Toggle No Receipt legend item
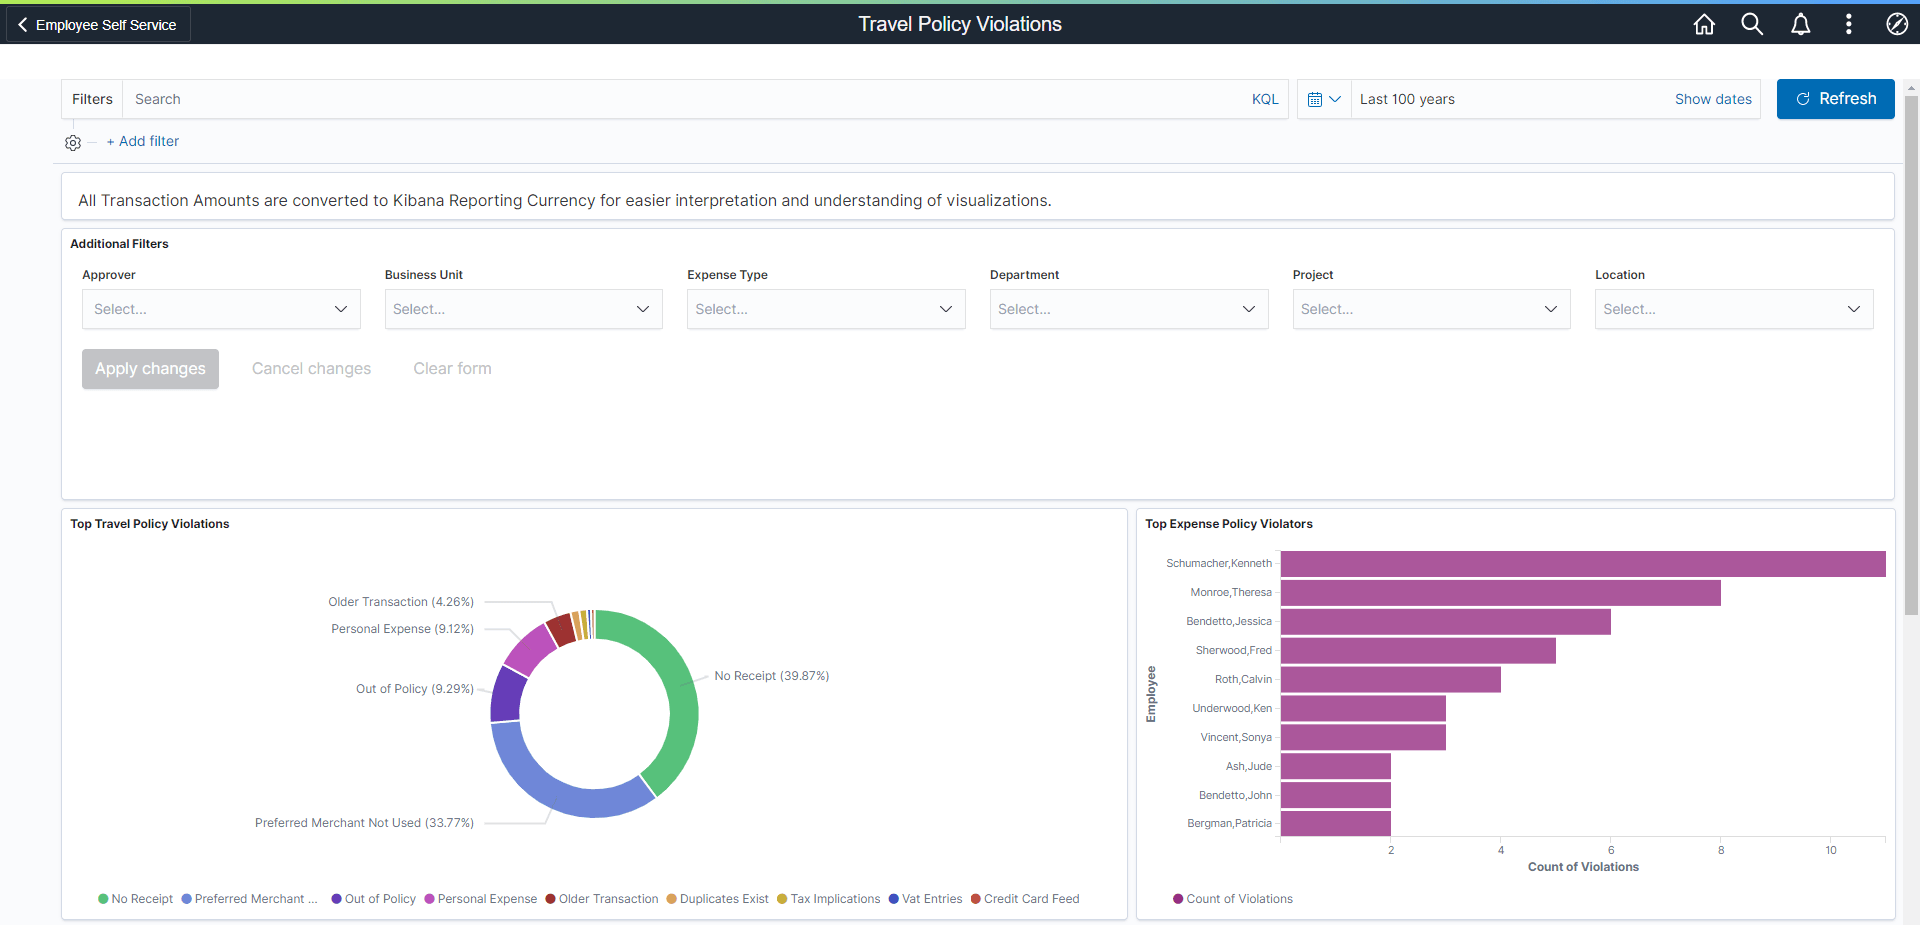The height and width of the screenshot is (925, 1920). [x=136, y=899]
